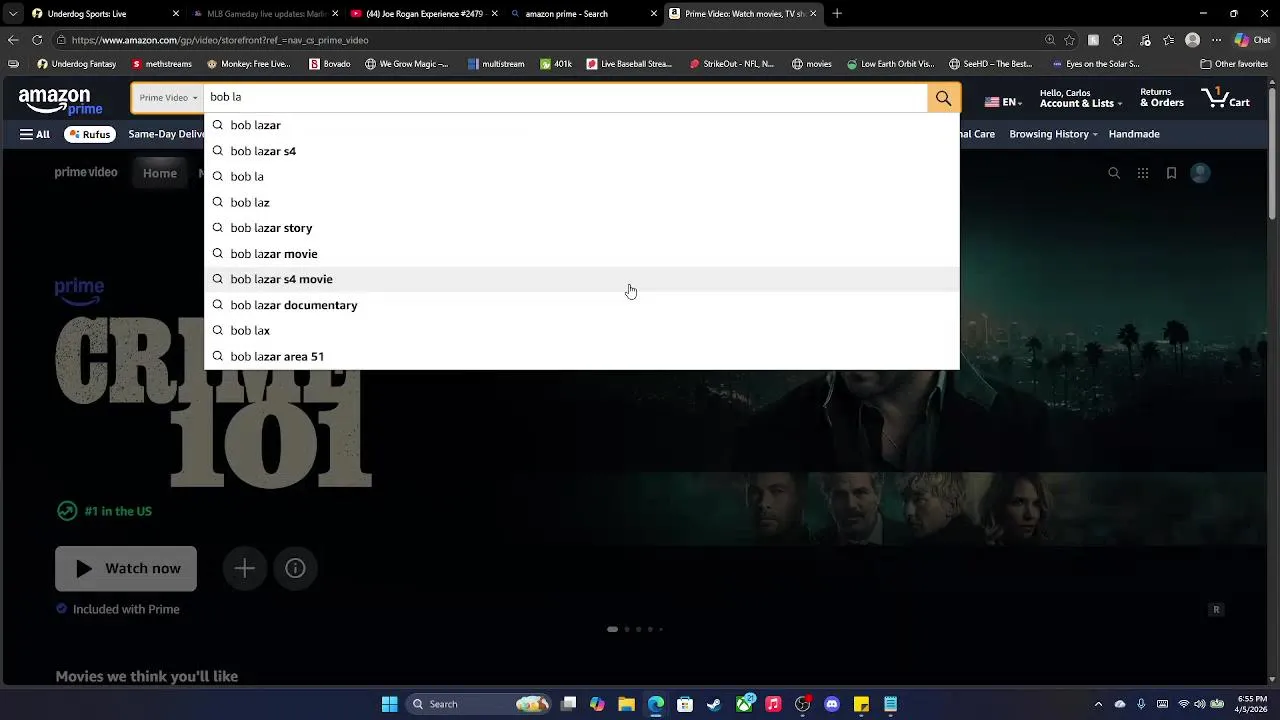Screen dimensions: 1280x720
Task: Open the Underdog Fantasy bookmark
Action: [x=77, y=64]
